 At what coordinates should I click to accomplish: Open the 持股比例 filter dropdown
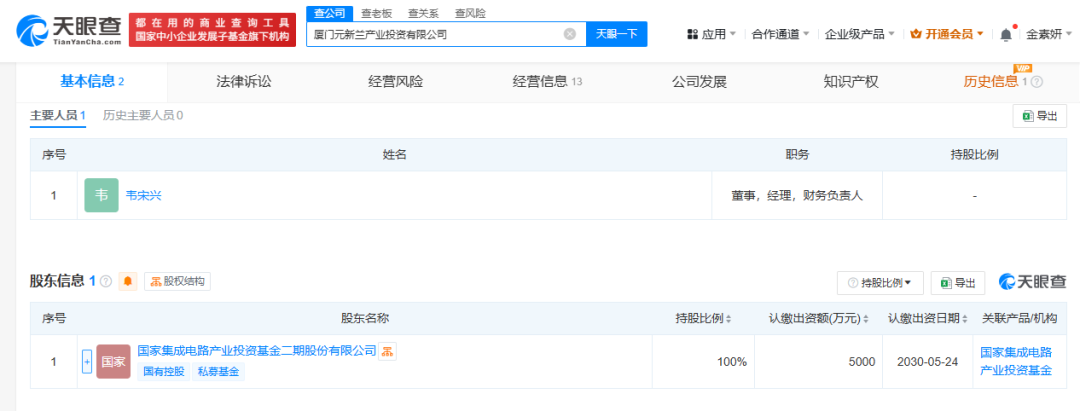(880, 282)
